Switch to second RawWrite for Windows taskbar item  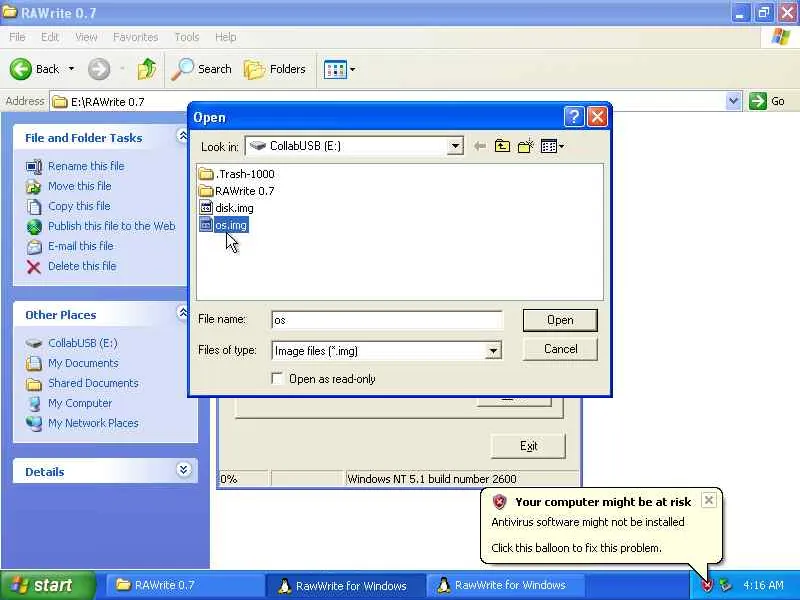coord(505,585)
